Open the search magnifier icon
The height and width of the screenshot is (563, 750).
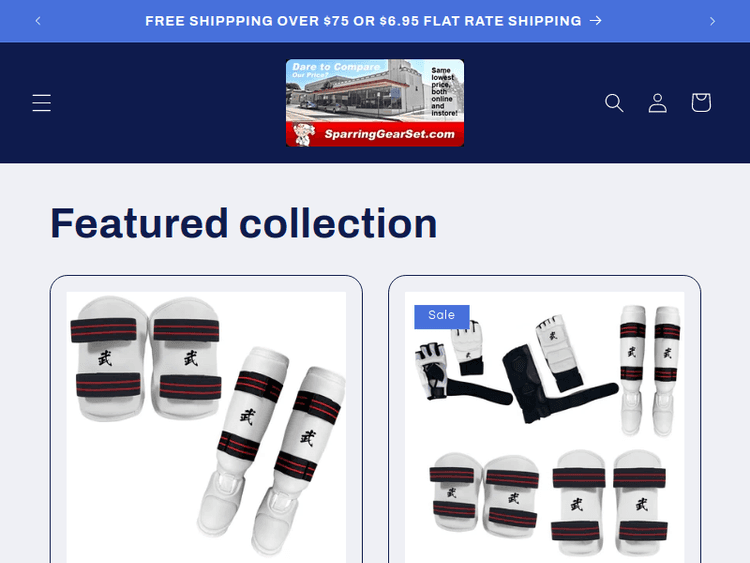coord(614,103)
